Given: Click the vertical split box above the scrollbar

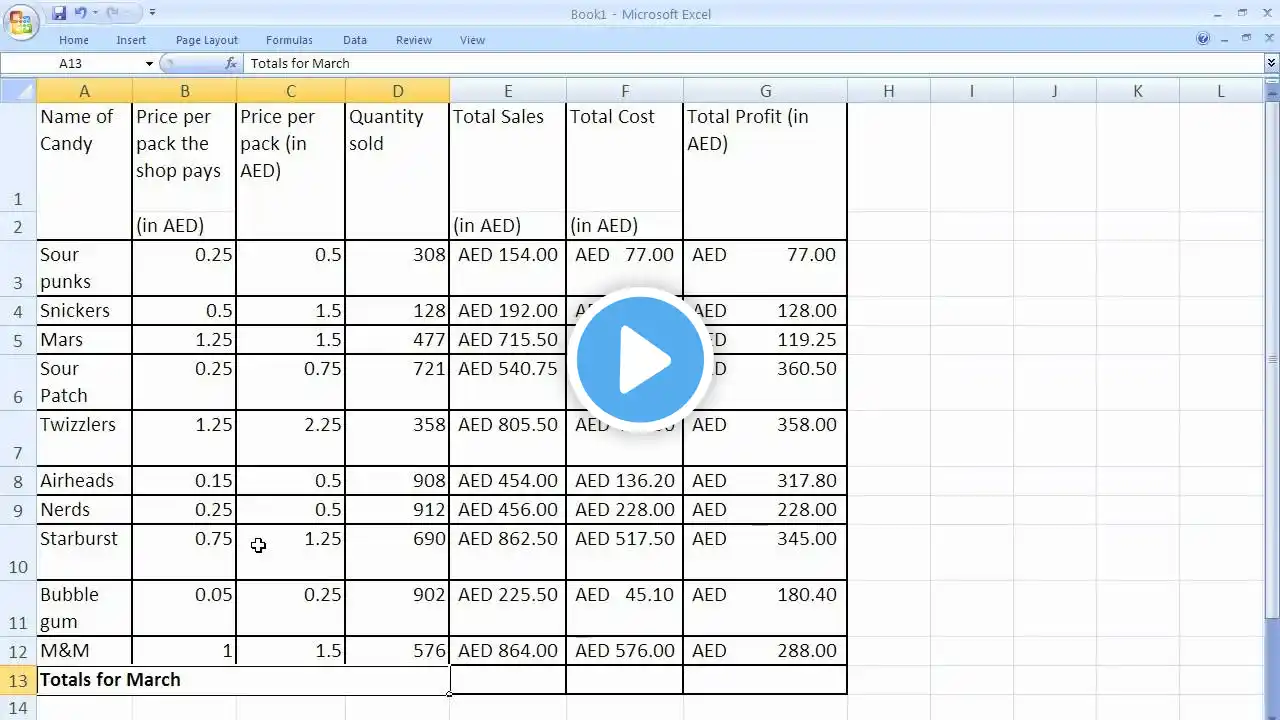Looking at the screenshot, I should (x=1271, y=82).
